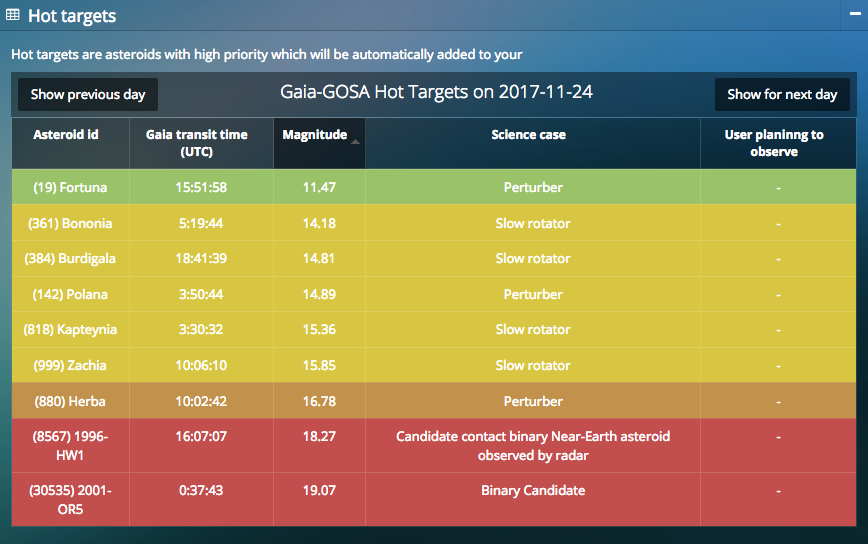This screenshot has width=868, height=544.
Task: Select asteroid (142) Polana
Action: 70,294
